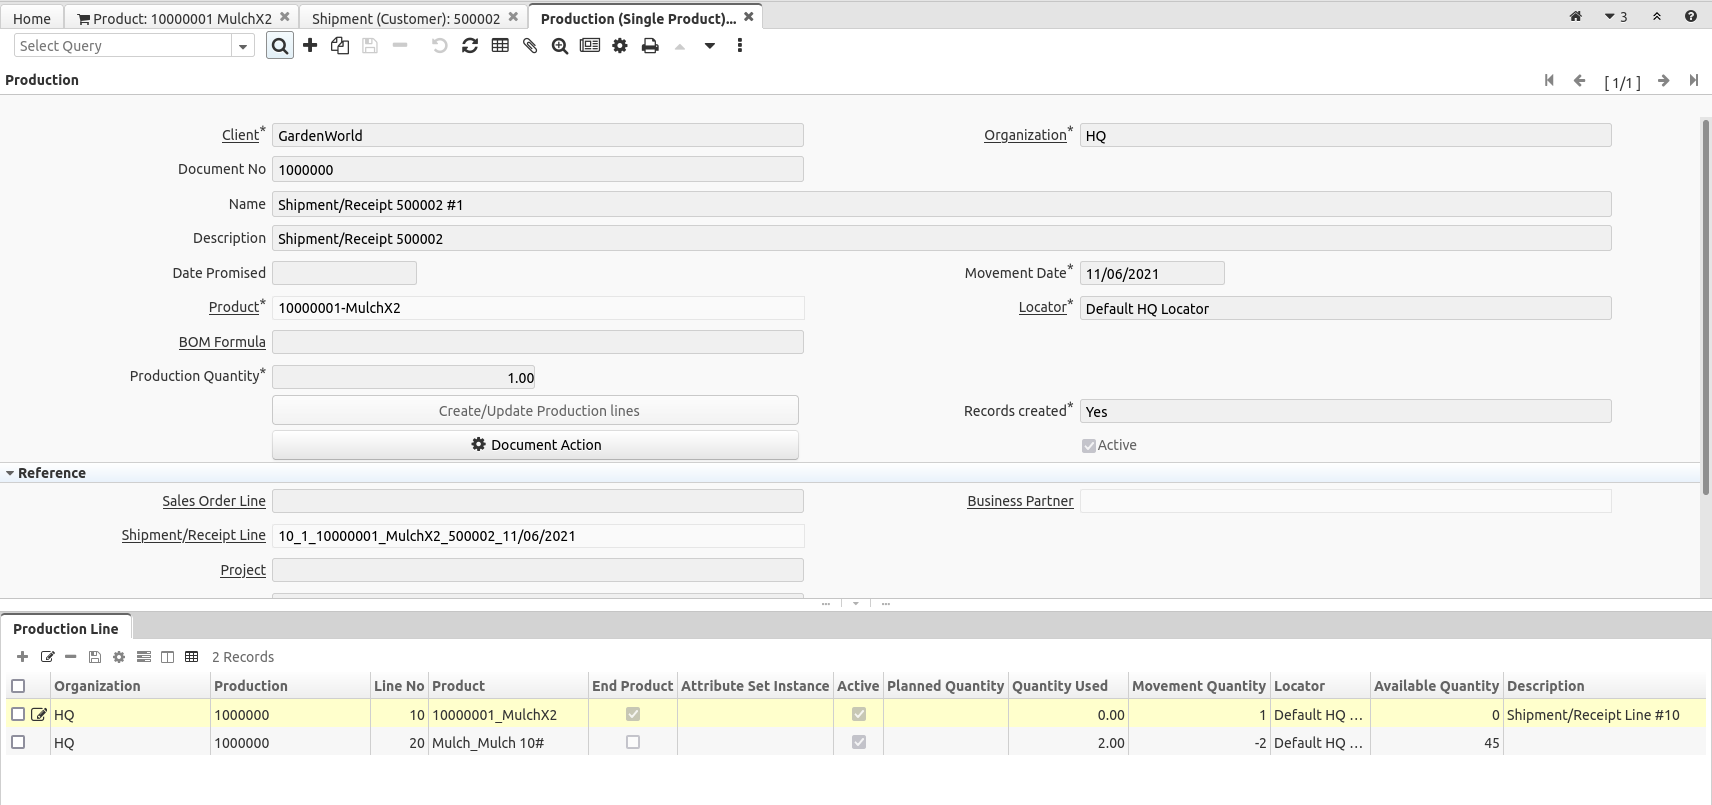
Task: Click the Date Promised input field
Action: point(344,273)
